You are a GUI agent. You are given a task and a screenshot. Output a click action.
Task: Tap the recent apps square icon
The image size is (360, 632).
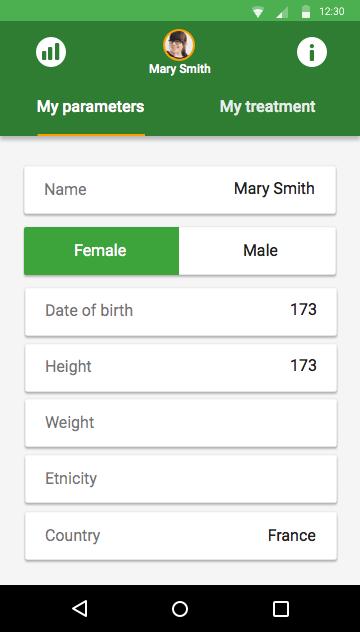tap(281, 609)
